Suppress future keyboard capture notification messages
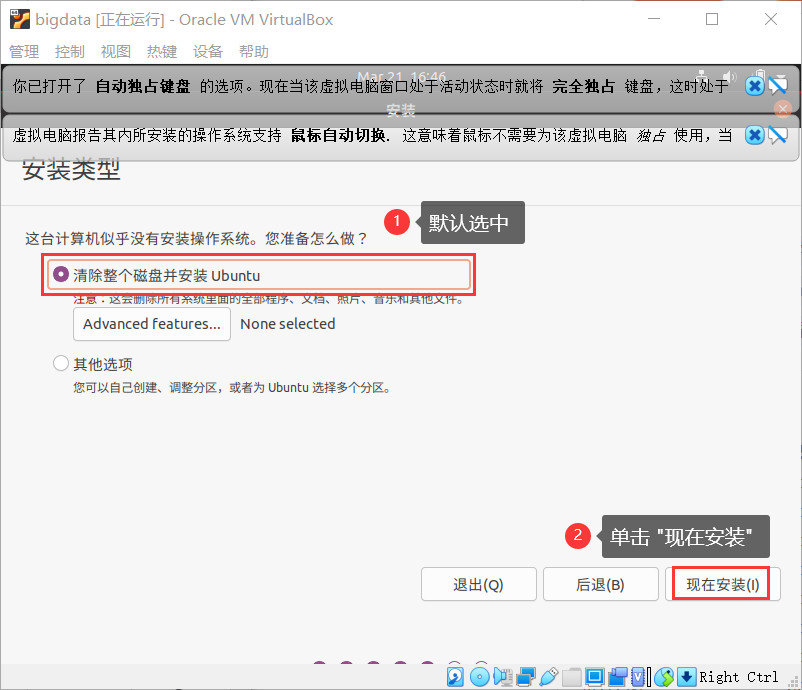This screenshot has width=802, height=690. [x=777, y=86]
